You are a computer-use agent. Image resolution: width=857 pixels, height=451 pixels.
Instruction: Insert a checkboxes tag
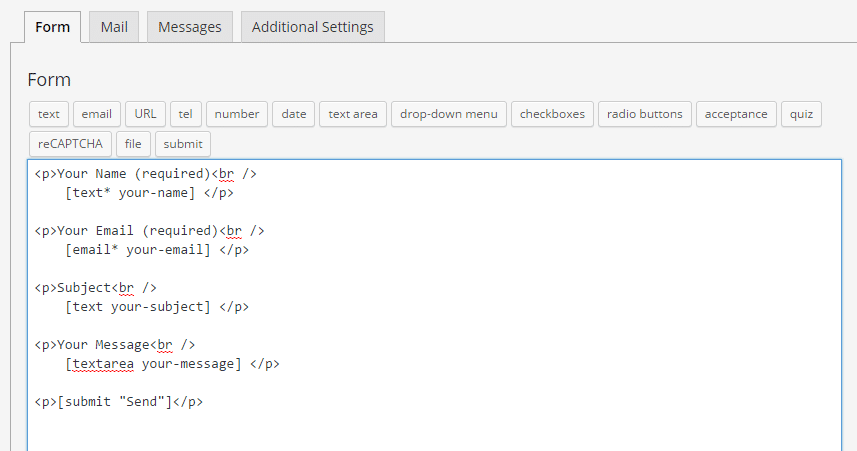[553, 114]
